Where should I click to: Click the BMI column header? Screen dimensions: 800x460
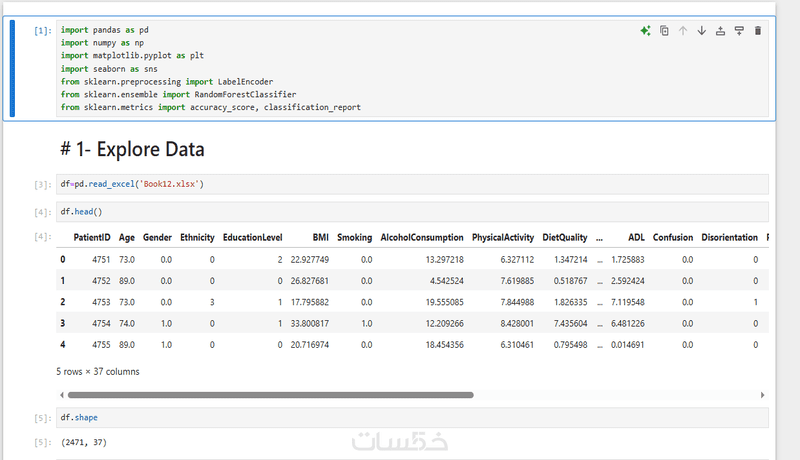pos(320,238)
